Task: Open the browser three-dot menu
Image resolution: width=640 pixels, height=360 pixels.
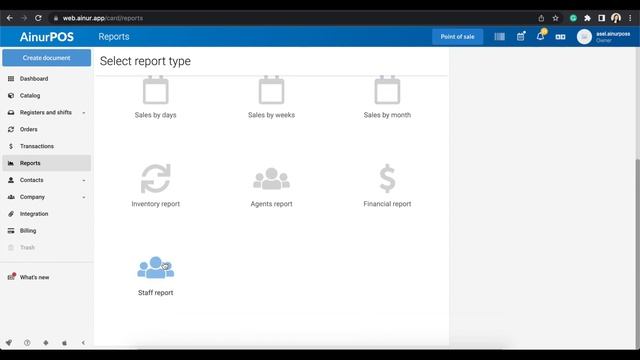Action: click(x=631, y=18)
